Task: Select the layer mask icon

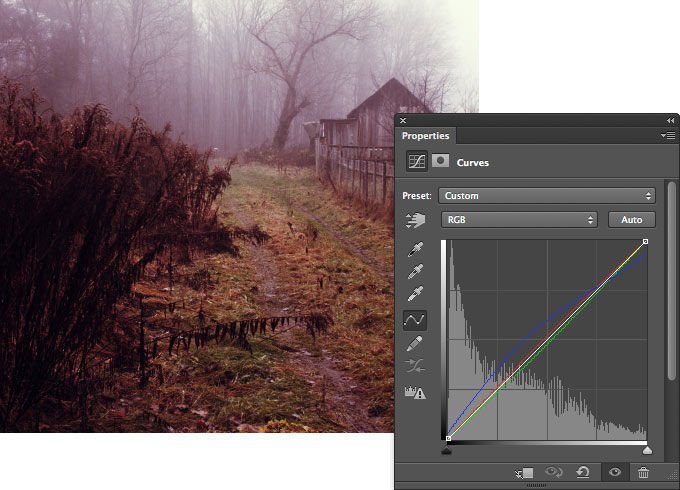Action: pyautogui.click(x=440, y=161)
